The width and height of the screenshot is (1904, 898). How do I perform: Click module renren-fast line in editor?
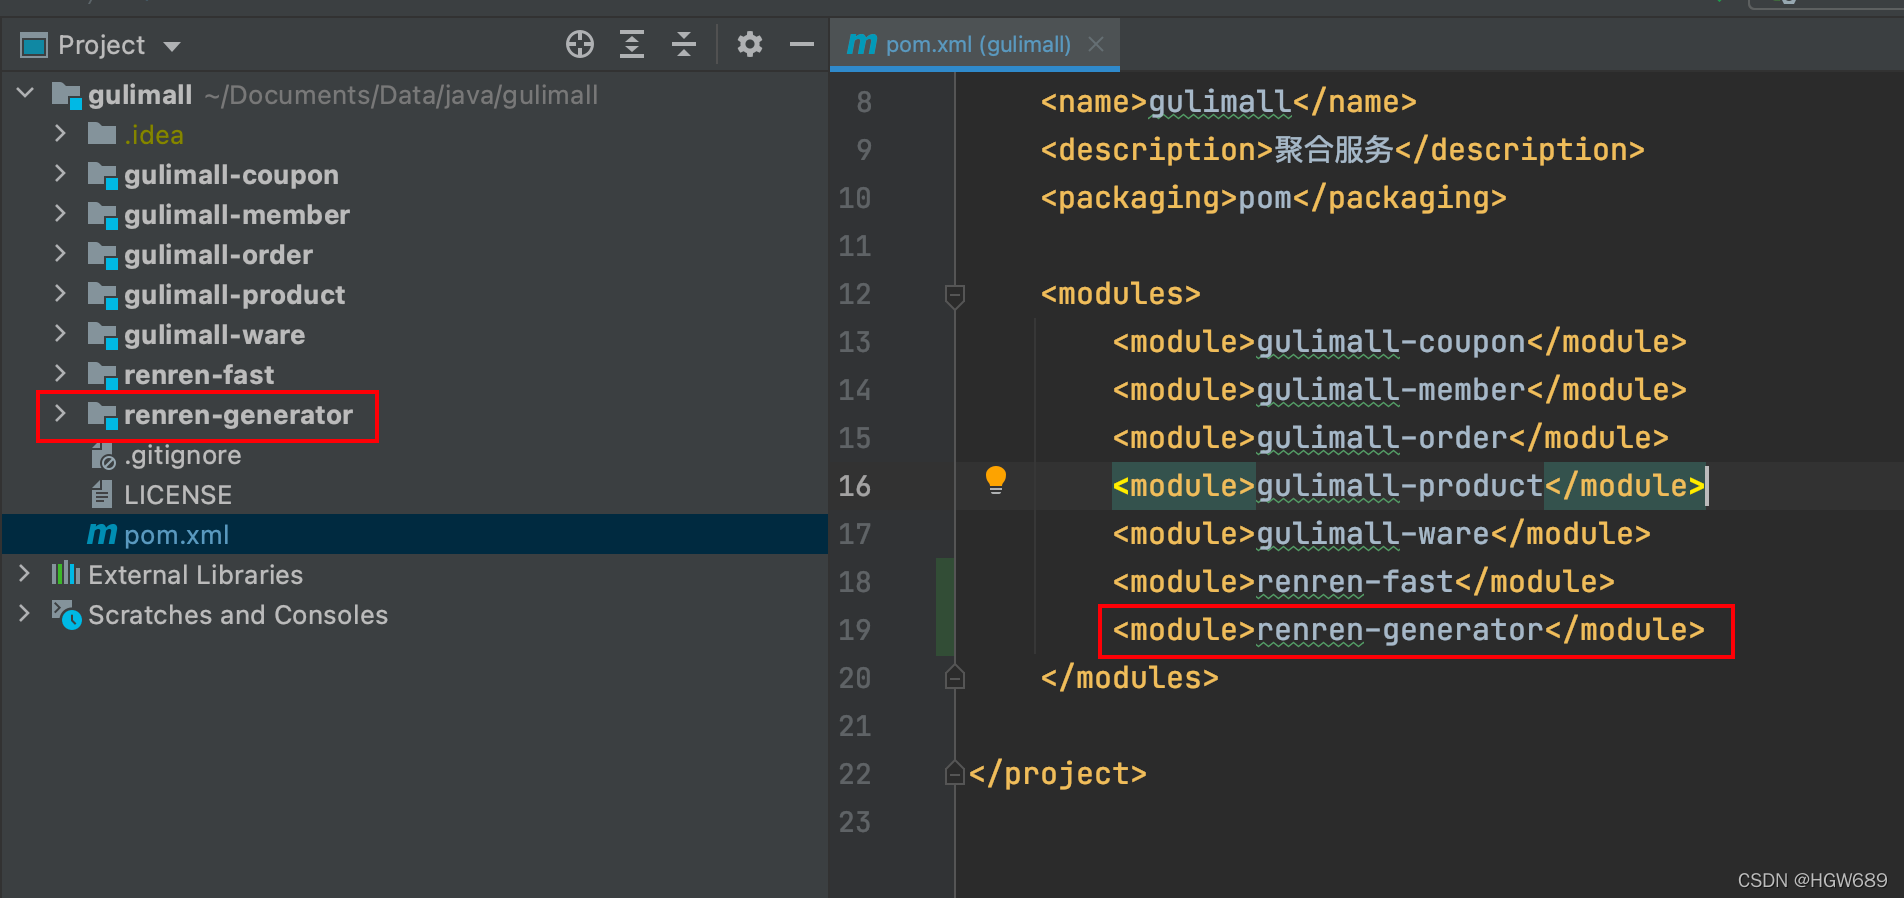1363,582
